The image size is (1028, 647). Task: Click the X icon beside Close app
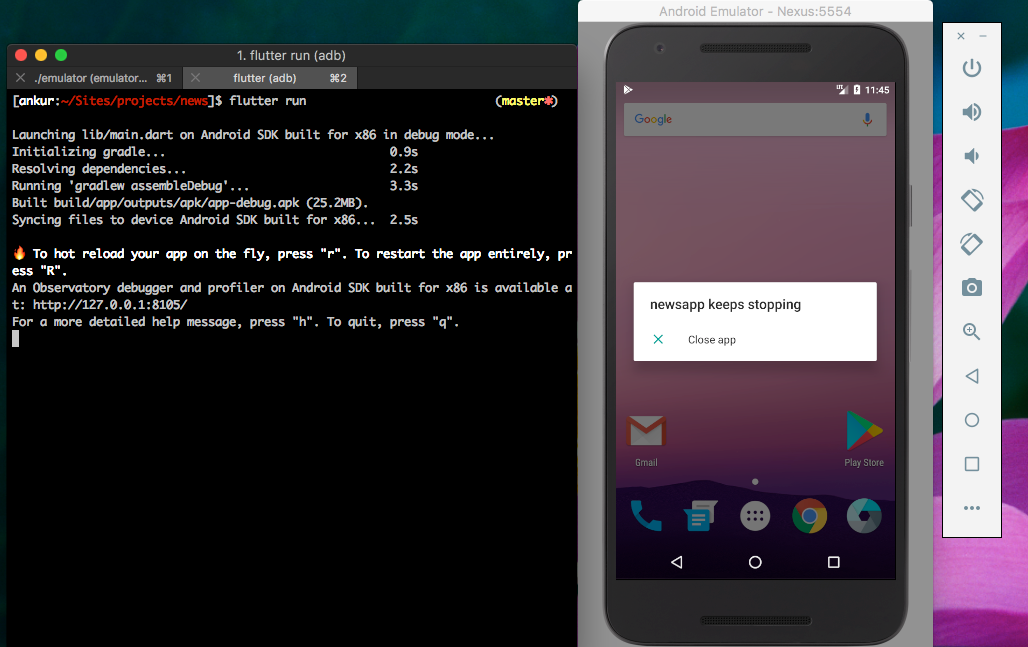pyautogui.click(x=658, y=339)
